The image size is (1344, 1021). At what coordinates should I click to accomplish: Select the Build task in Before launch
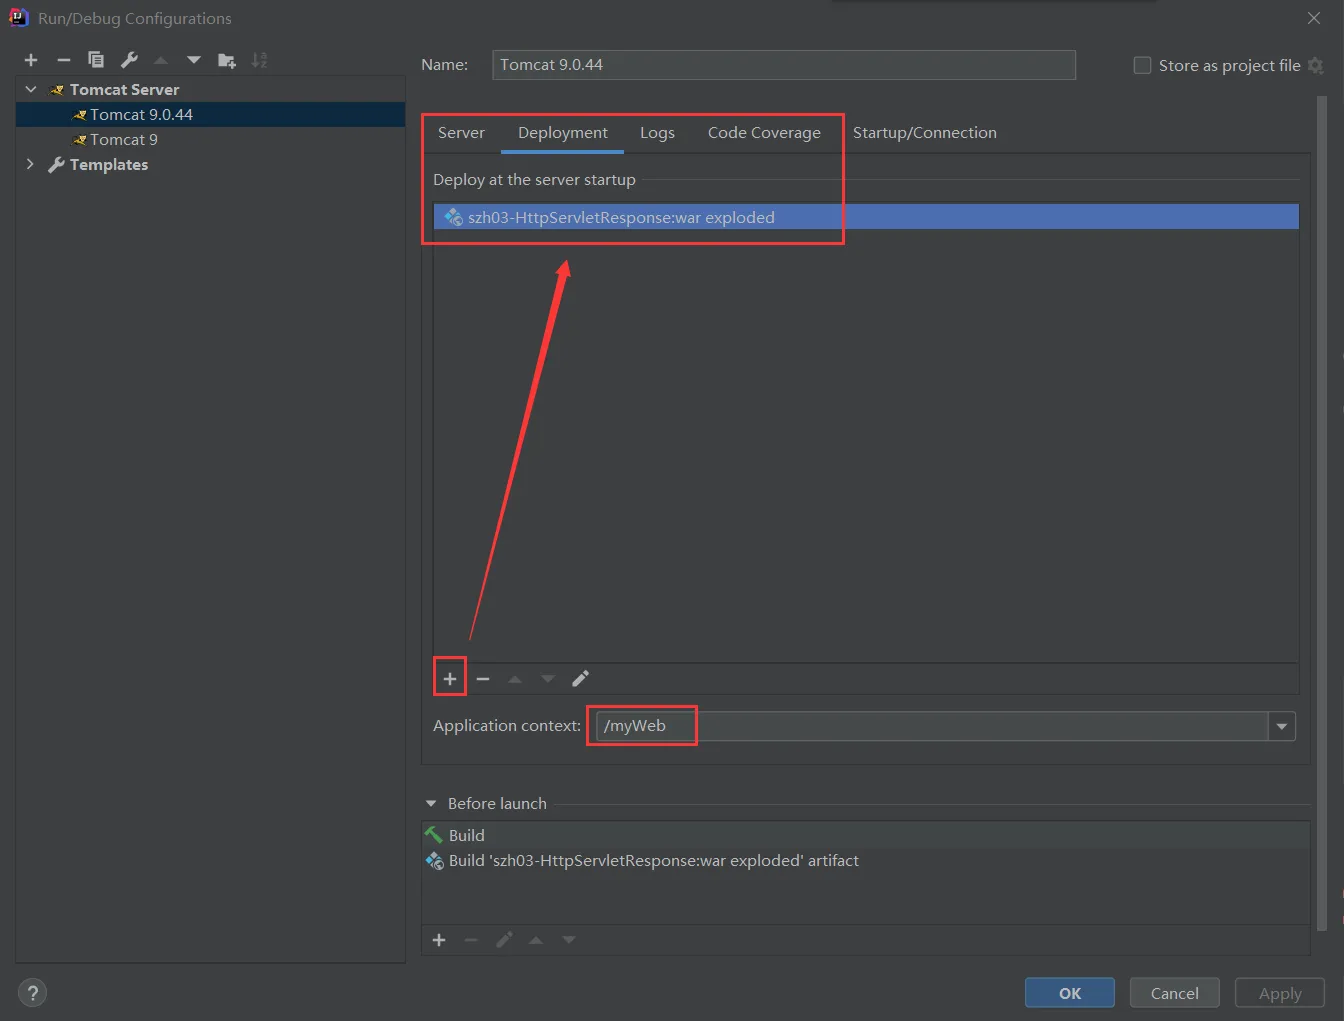(866, 835)
